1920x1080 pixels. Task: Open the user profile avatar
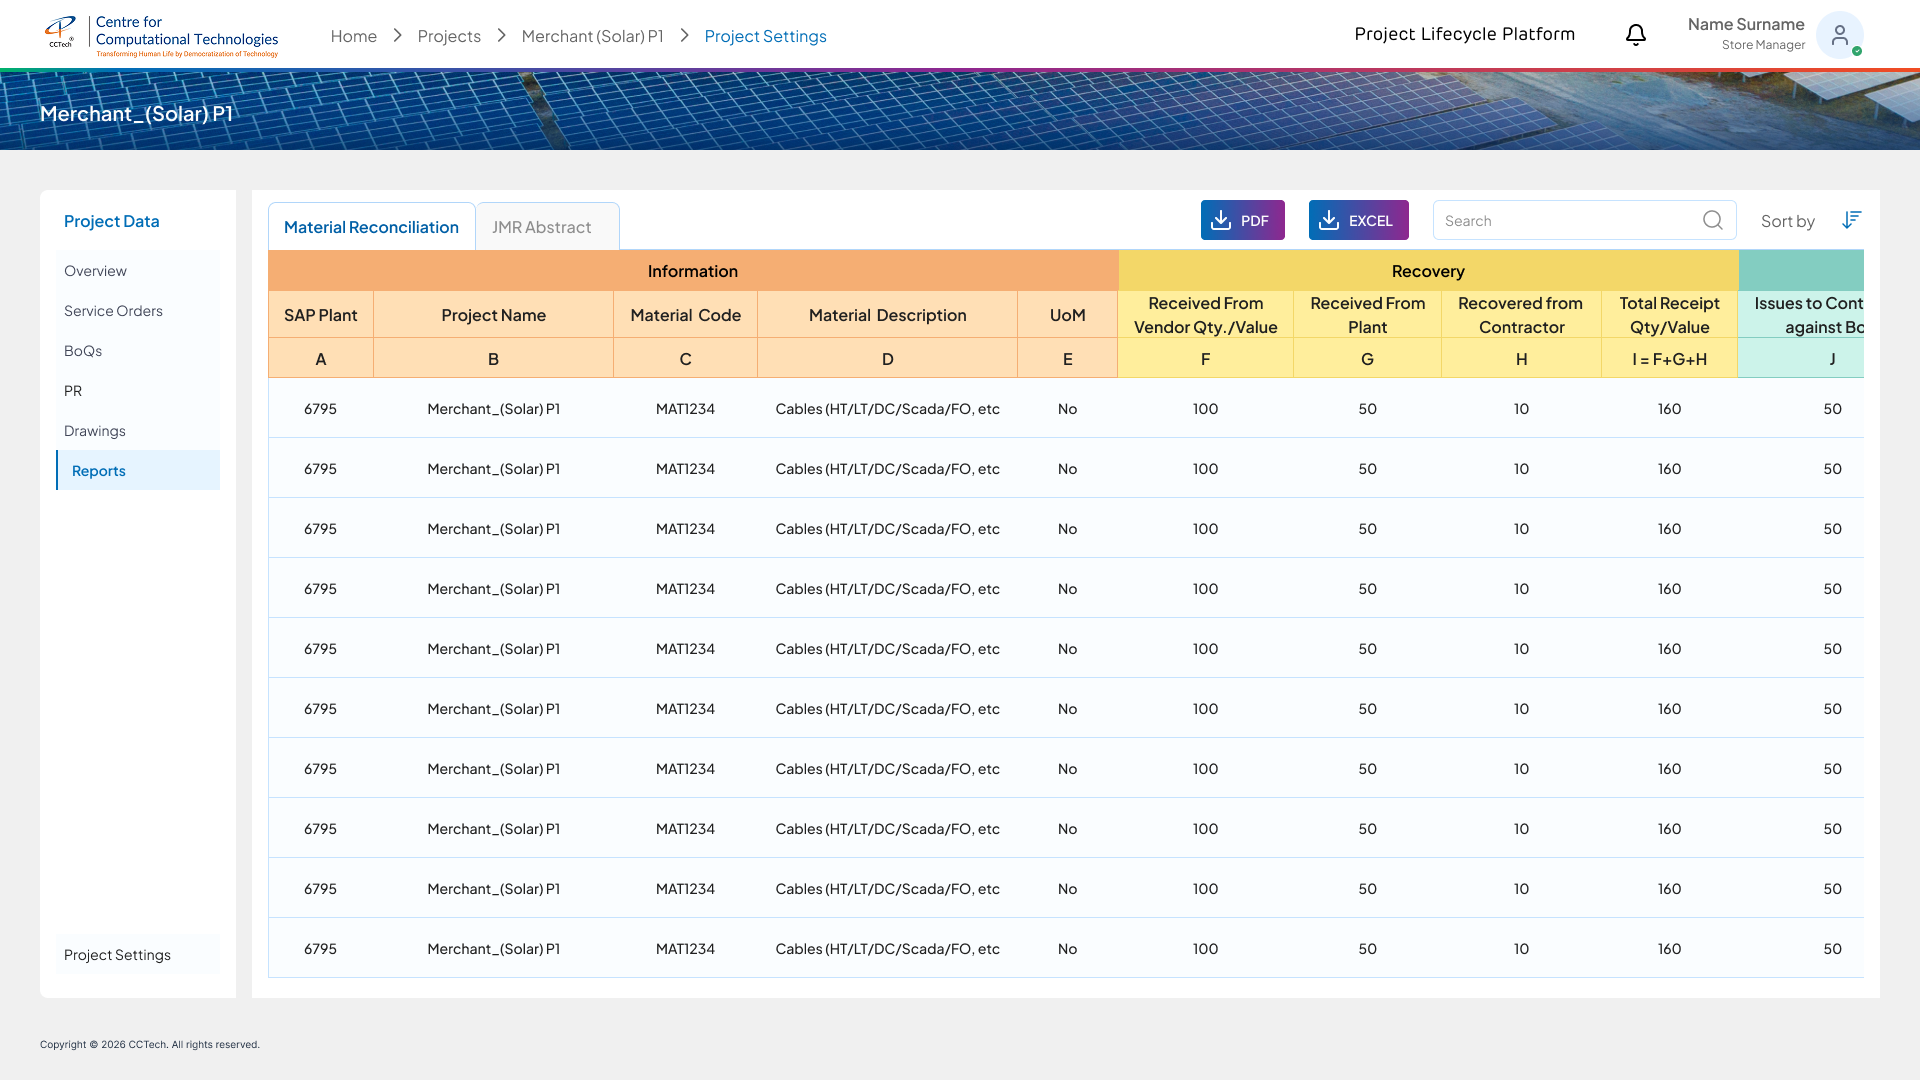pos(1839,35)
